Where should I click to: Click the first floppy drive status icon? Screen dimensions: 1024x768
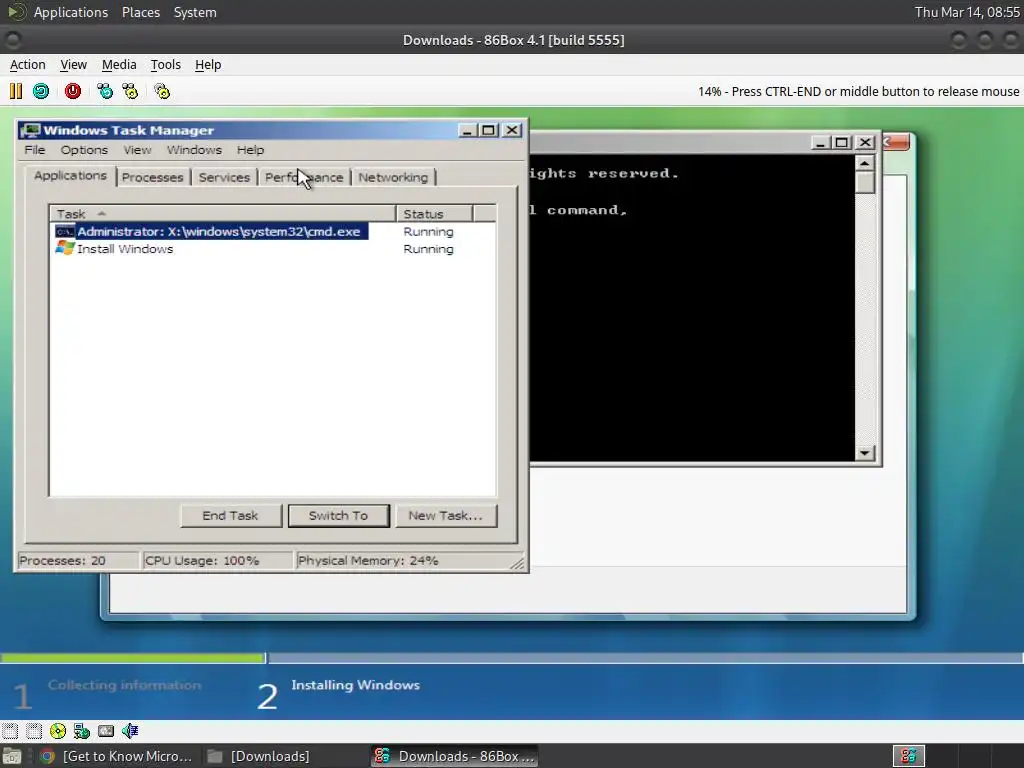coord(10,731)
